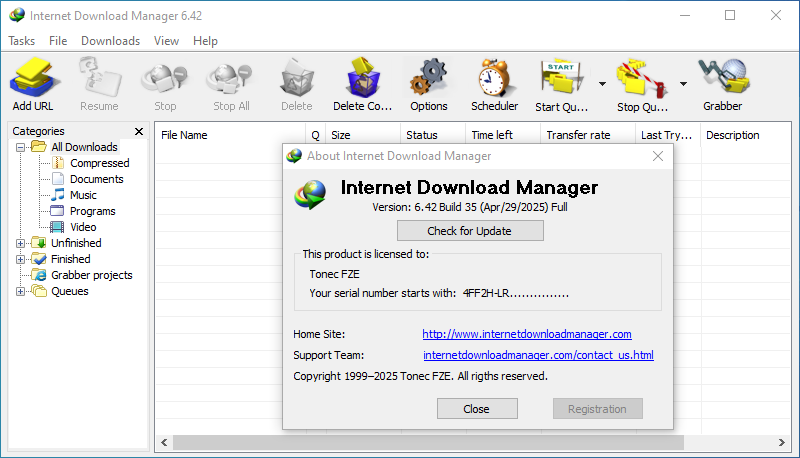
Task: Click the Music category note icon
Action: [x=58, y=195]
